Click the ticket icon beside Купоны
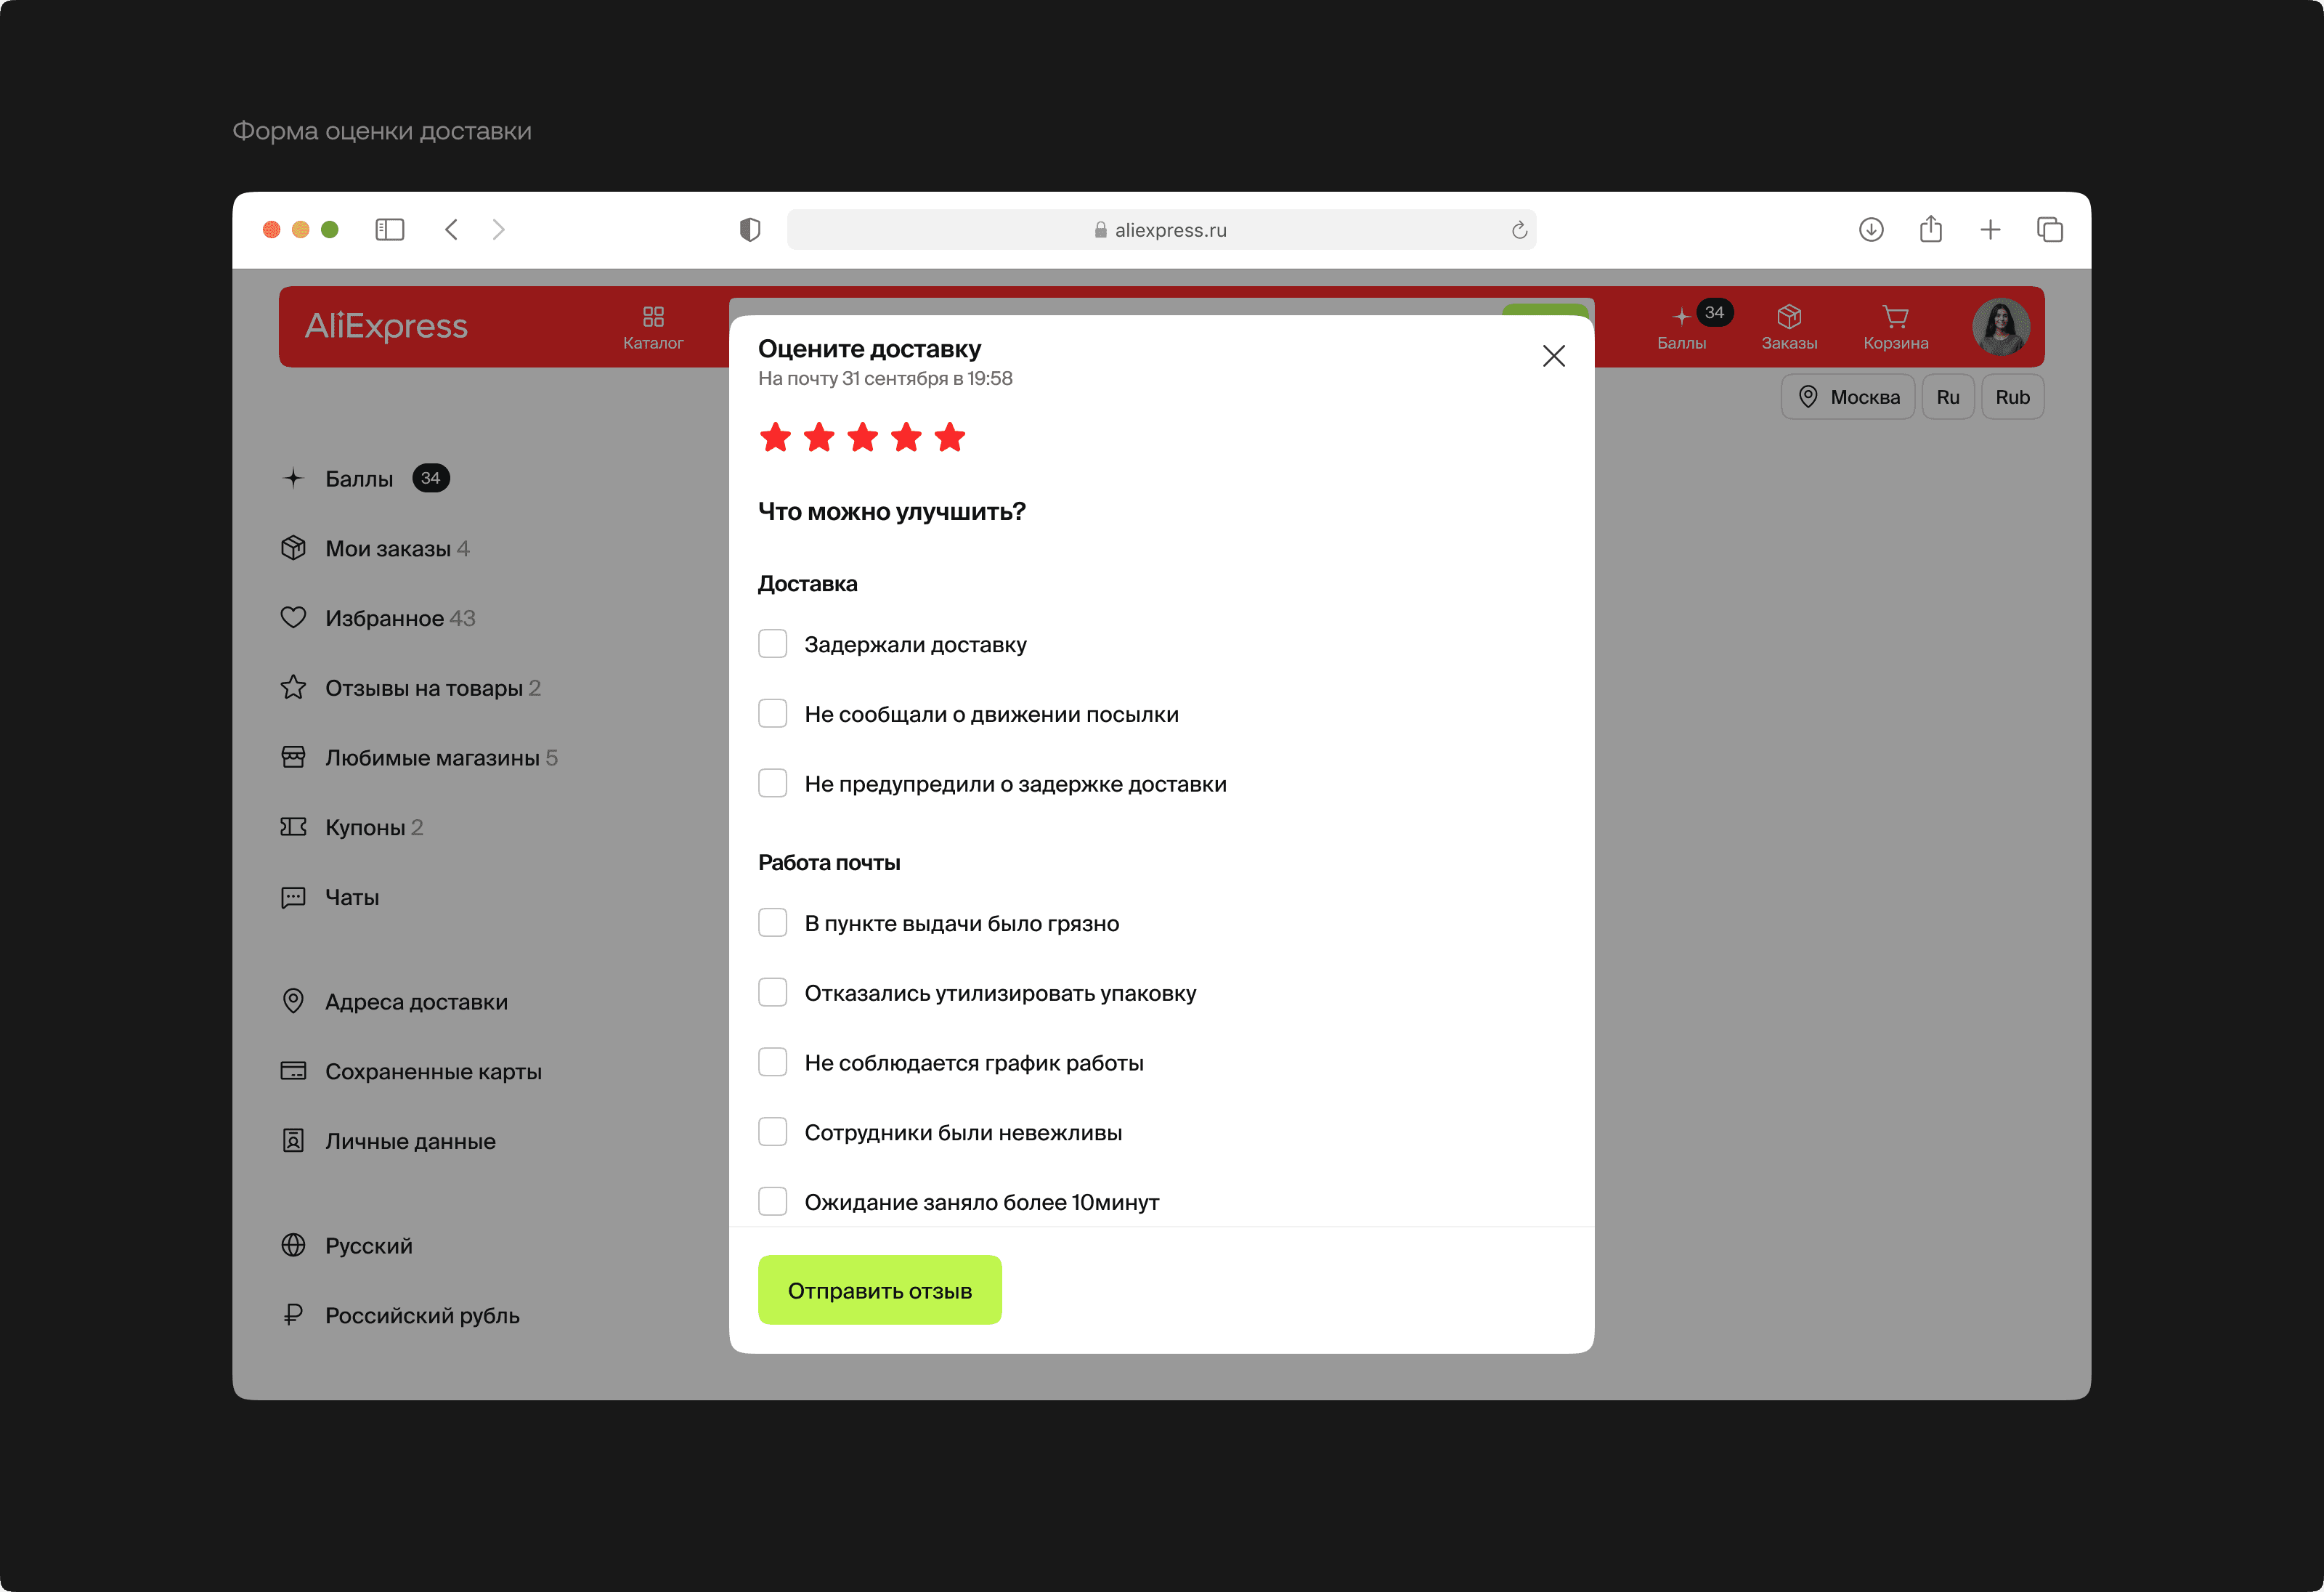The width and height of the screenshot is (2324, 1592). tap(293, 827)
